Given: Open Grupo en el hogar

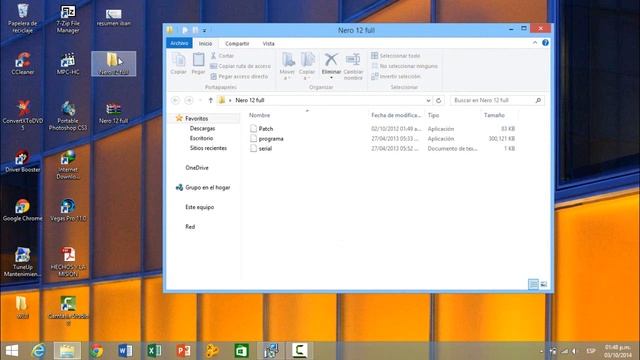Looking at the screenshot, I should point(203,188).
